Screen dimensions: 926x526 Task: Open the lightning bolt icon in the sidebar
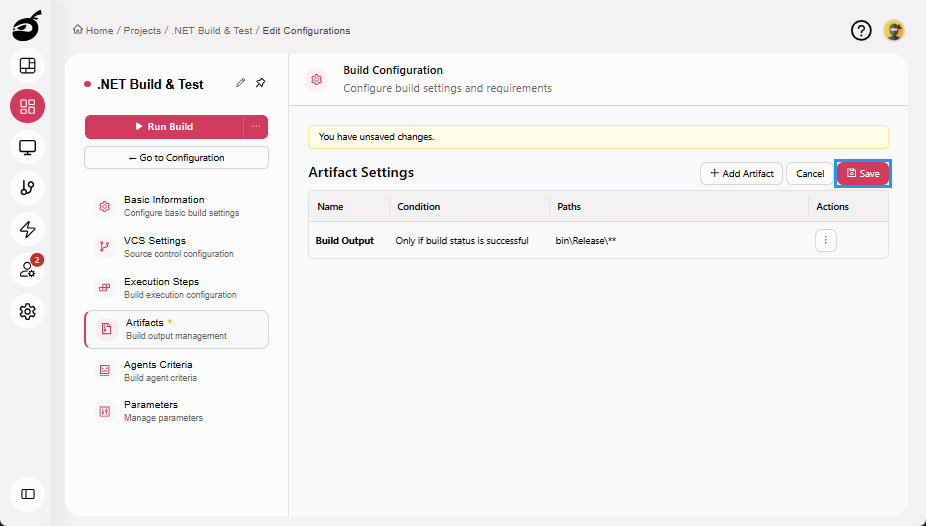click(x=27, y=229)
